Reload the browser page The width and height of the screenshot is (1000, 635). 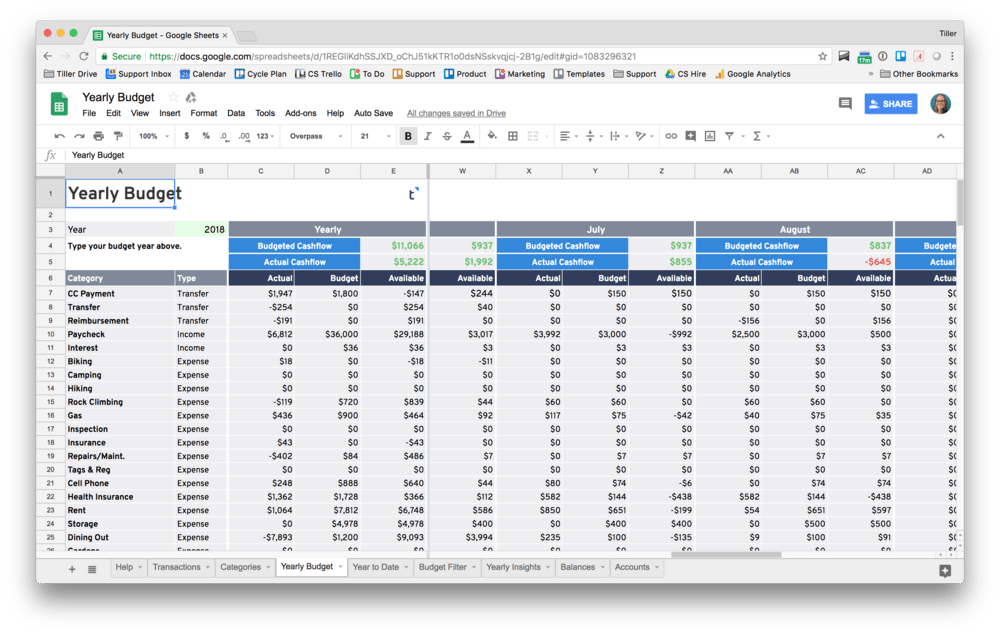tap(84, 56)
